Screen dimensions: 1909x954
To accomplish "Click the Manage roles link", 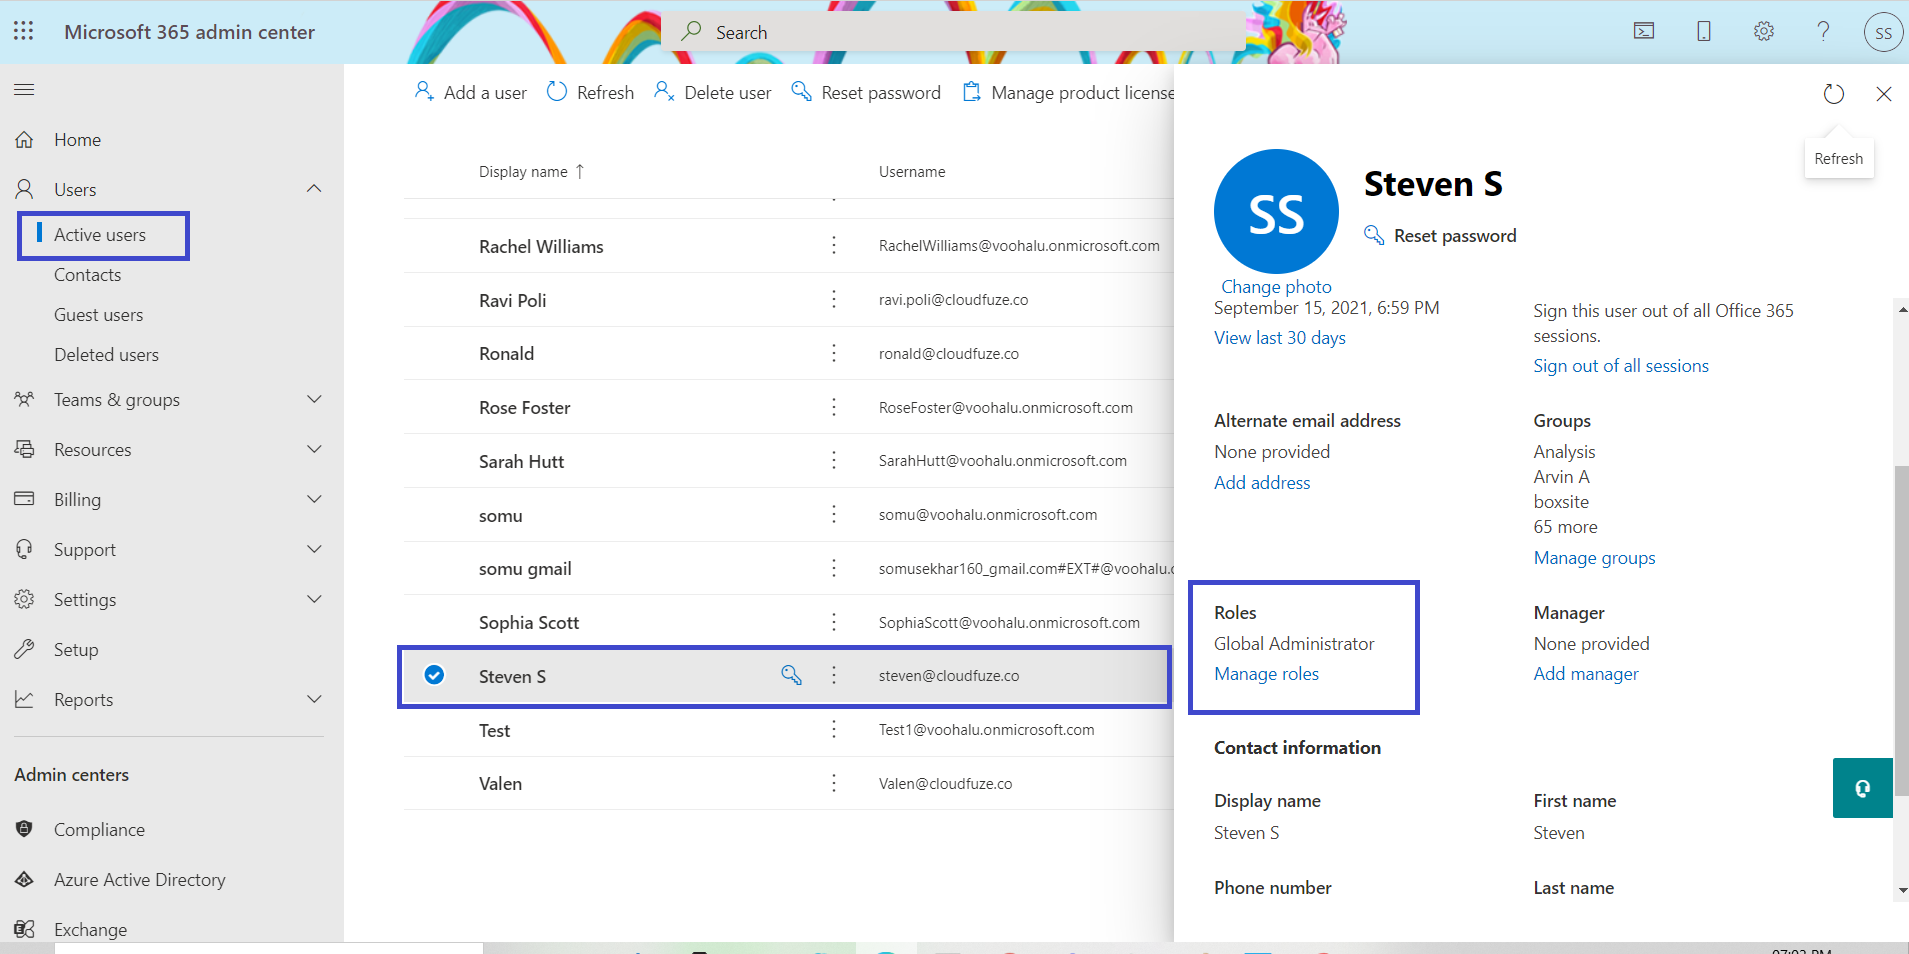I will point(1266,674).
